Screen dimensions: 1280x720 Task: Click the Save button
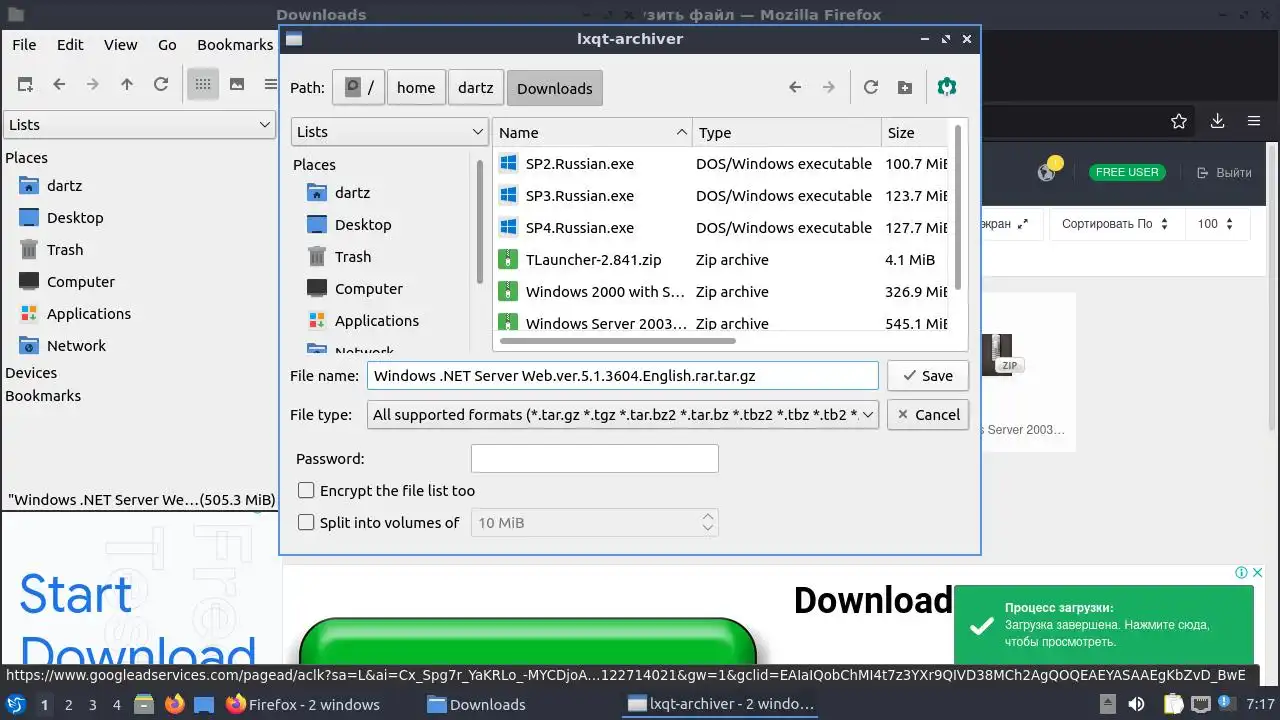928,376
